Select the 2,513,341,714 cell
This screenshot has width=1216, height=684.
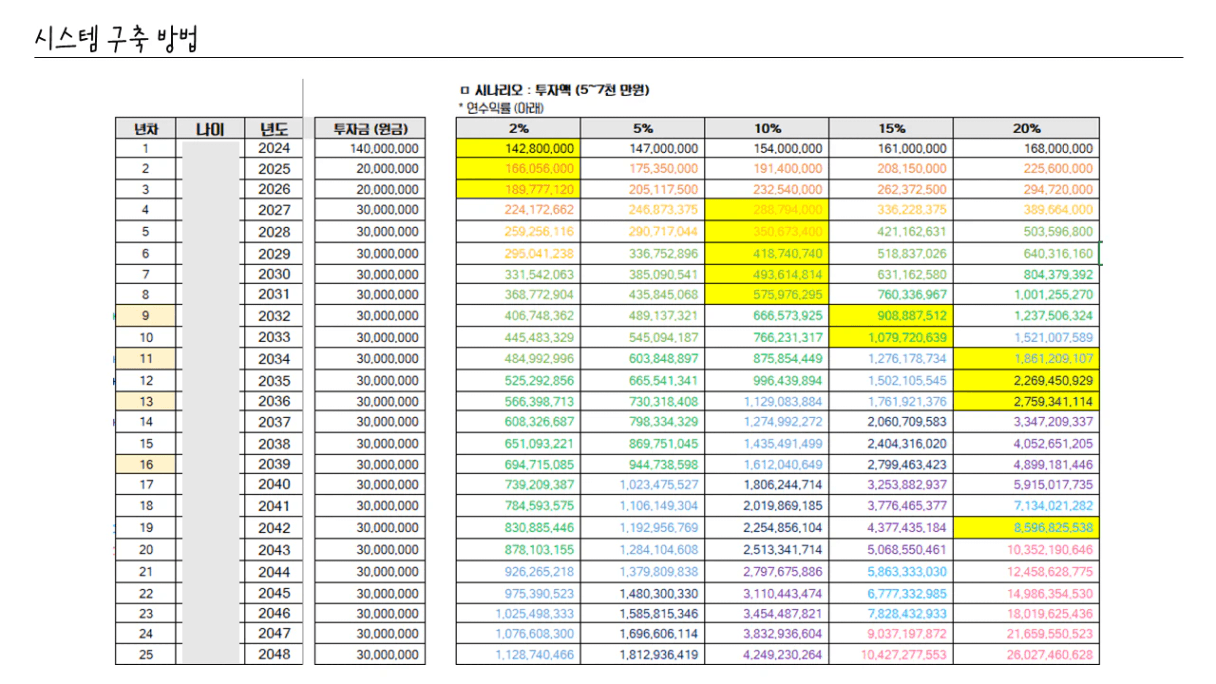[766, 549]
